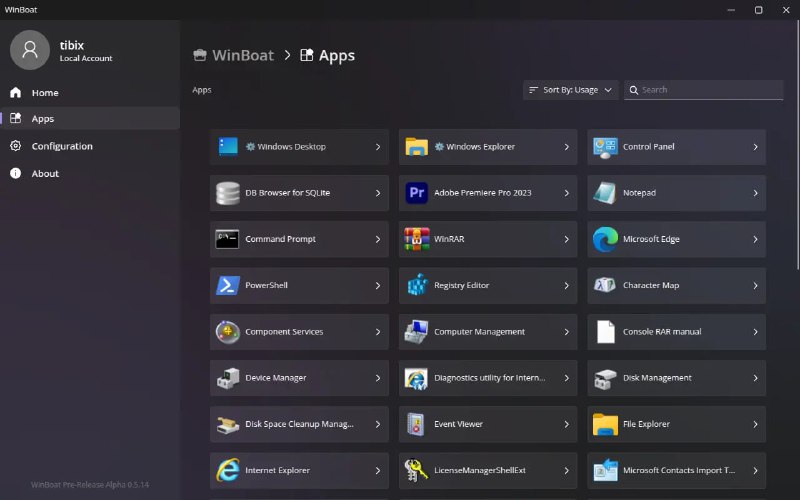Screen dimensions: 800x500
Task: Click the Internet Explorer app label
Action: click(277, 470)
